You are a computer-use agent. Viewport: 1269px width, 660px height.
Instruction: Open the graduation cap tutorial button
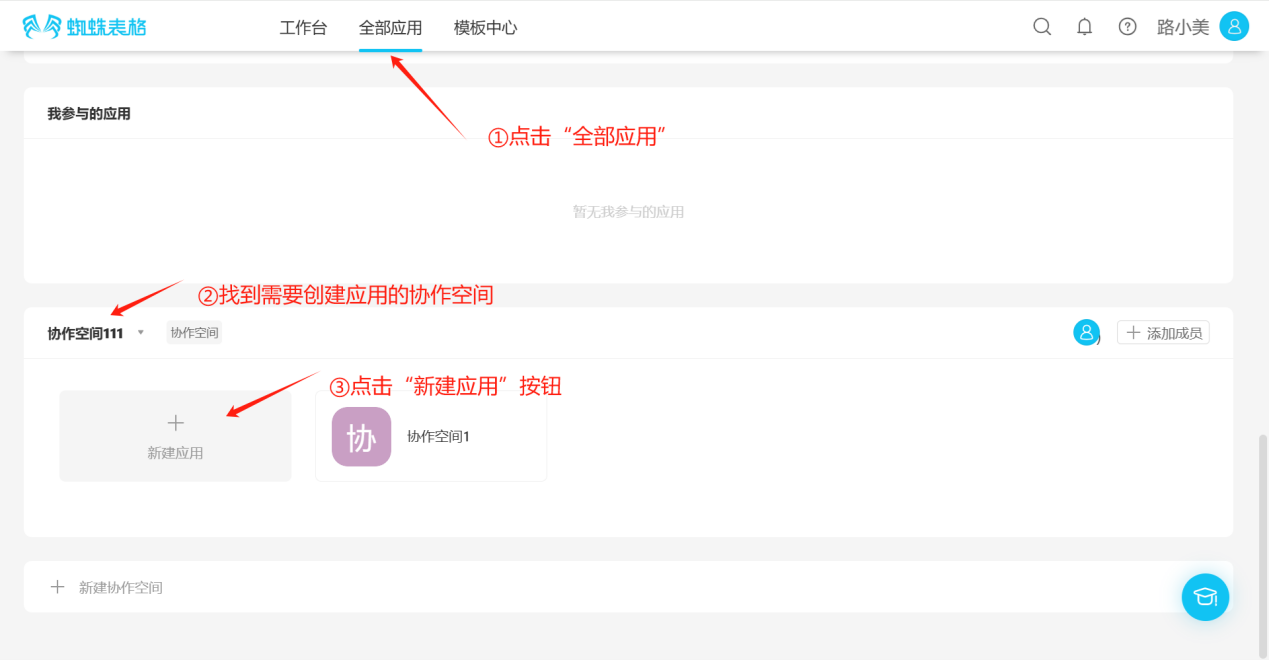tap(1205, 597)
